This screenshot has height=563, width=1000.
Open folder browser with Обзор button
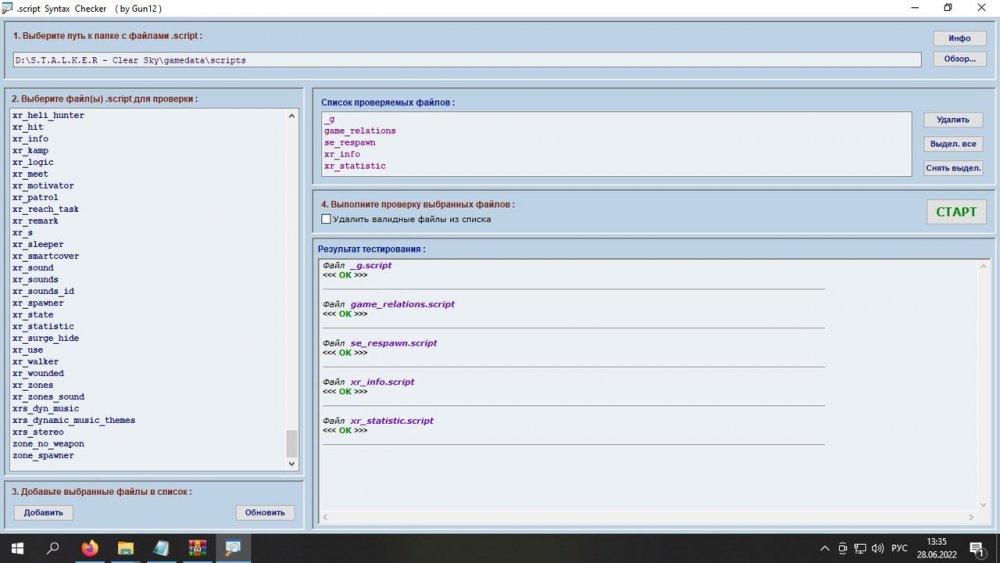click(959, 59)
